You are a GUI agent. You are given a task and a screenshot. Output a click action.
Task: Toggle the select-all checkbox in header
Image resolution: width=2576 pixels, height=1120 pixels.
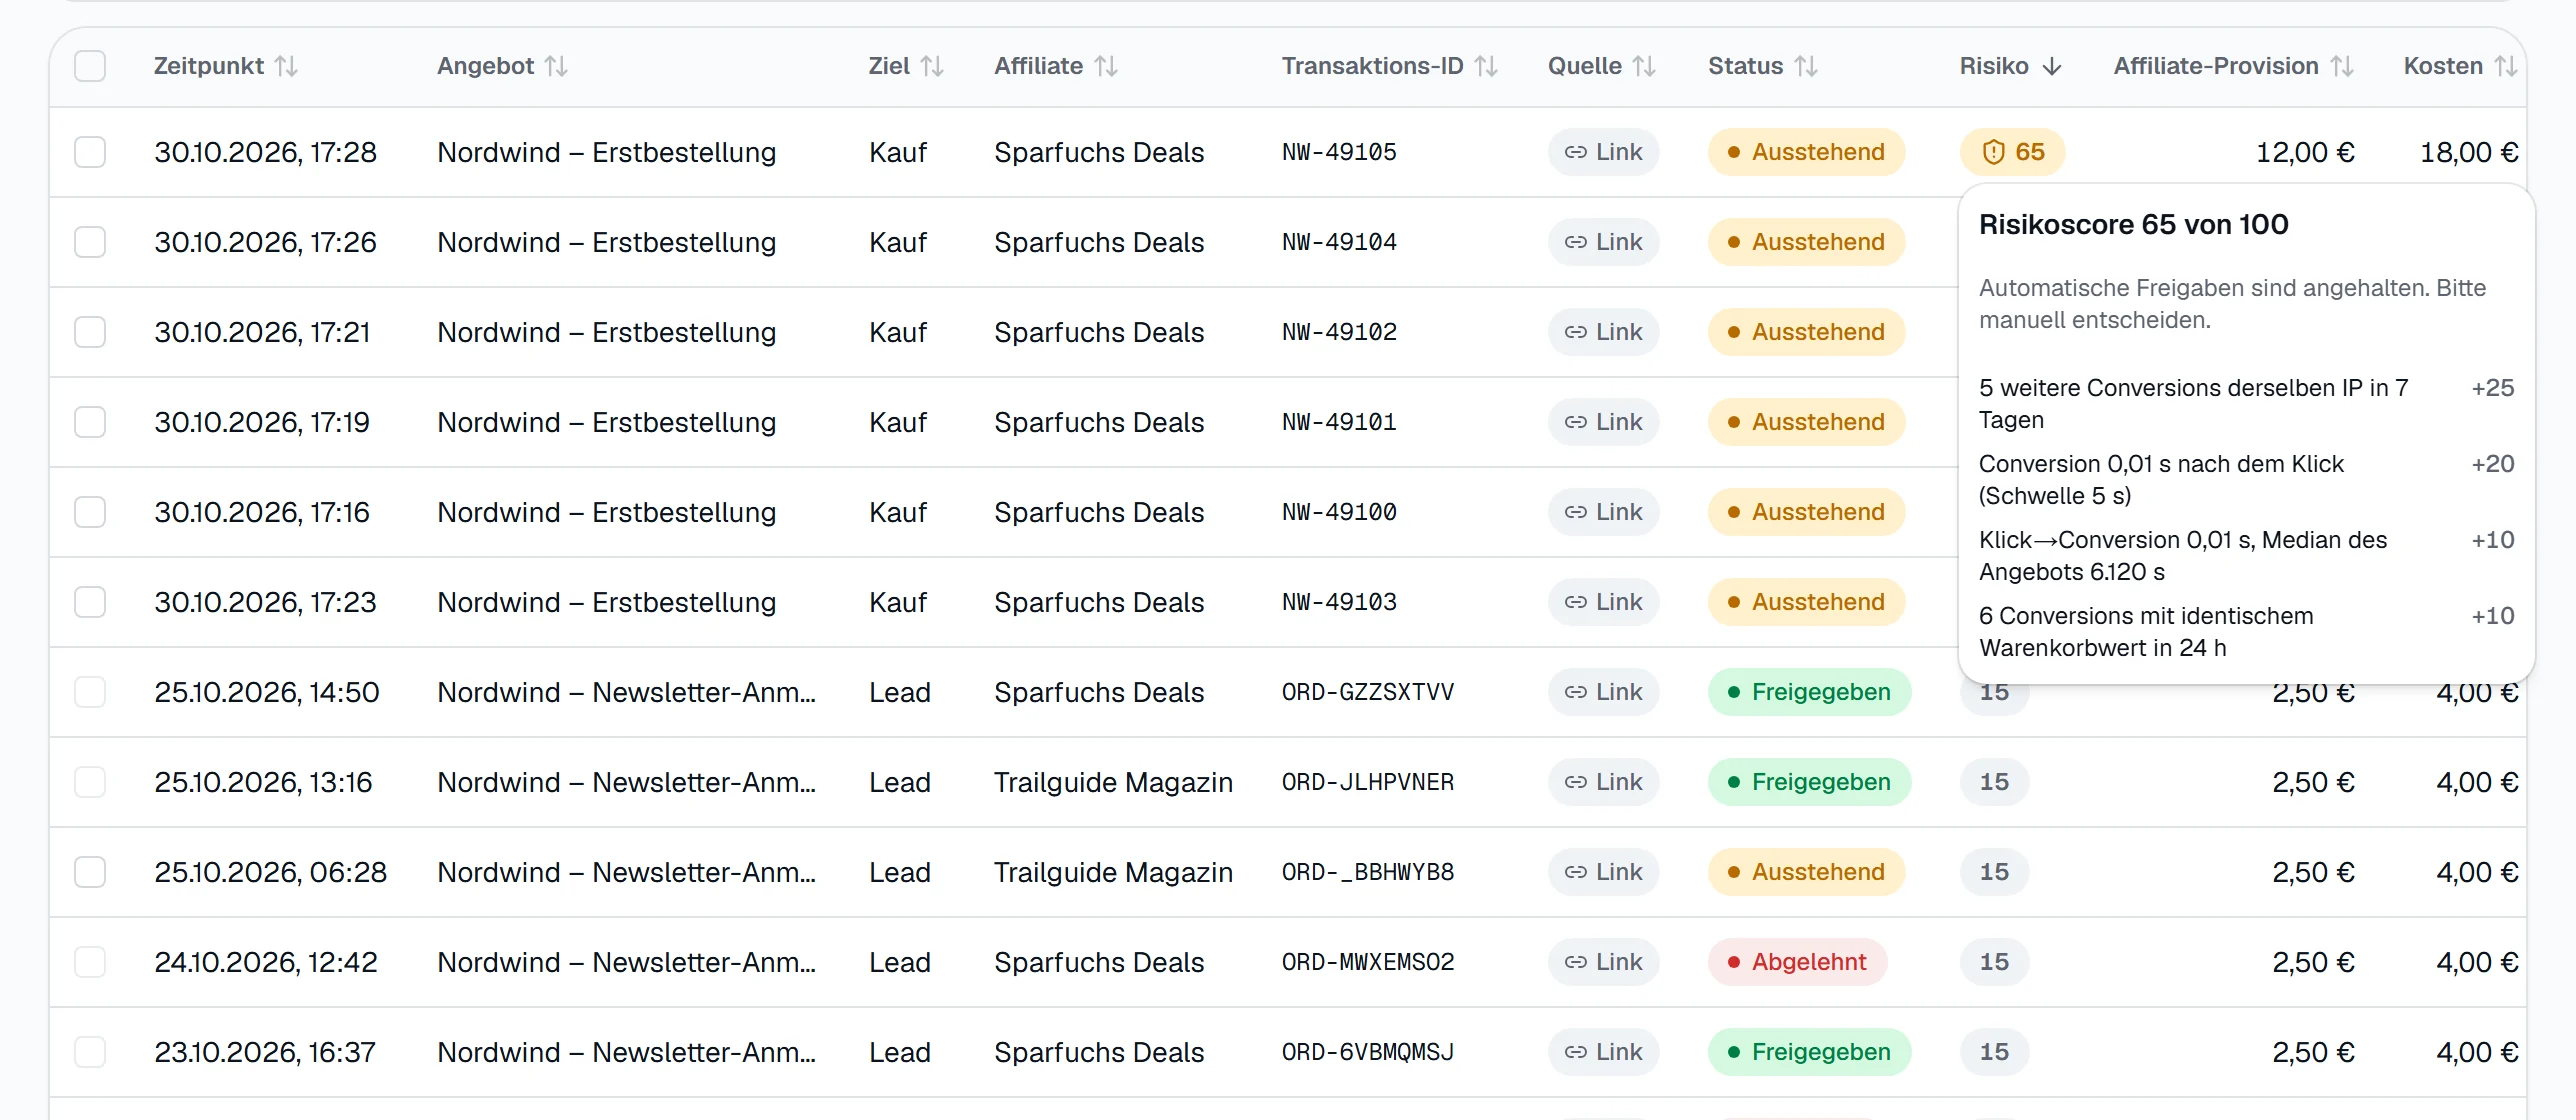90,66
